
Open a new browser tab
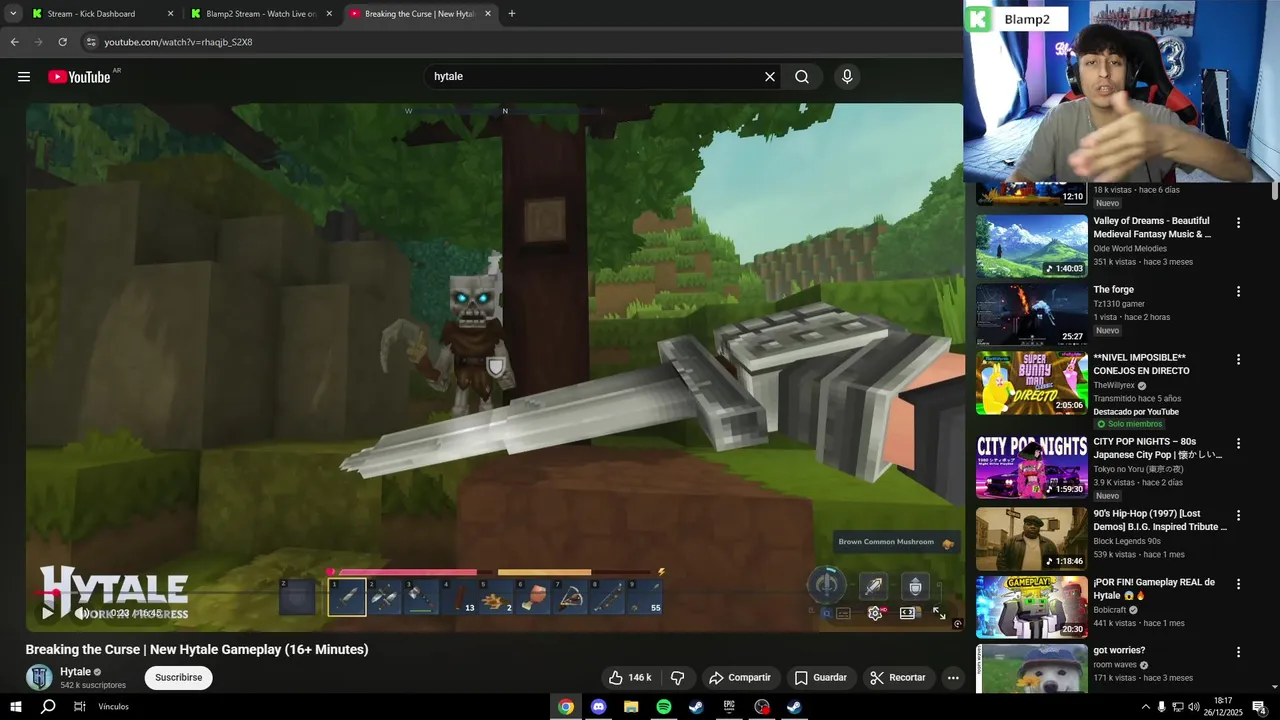[x=512, y=14]
